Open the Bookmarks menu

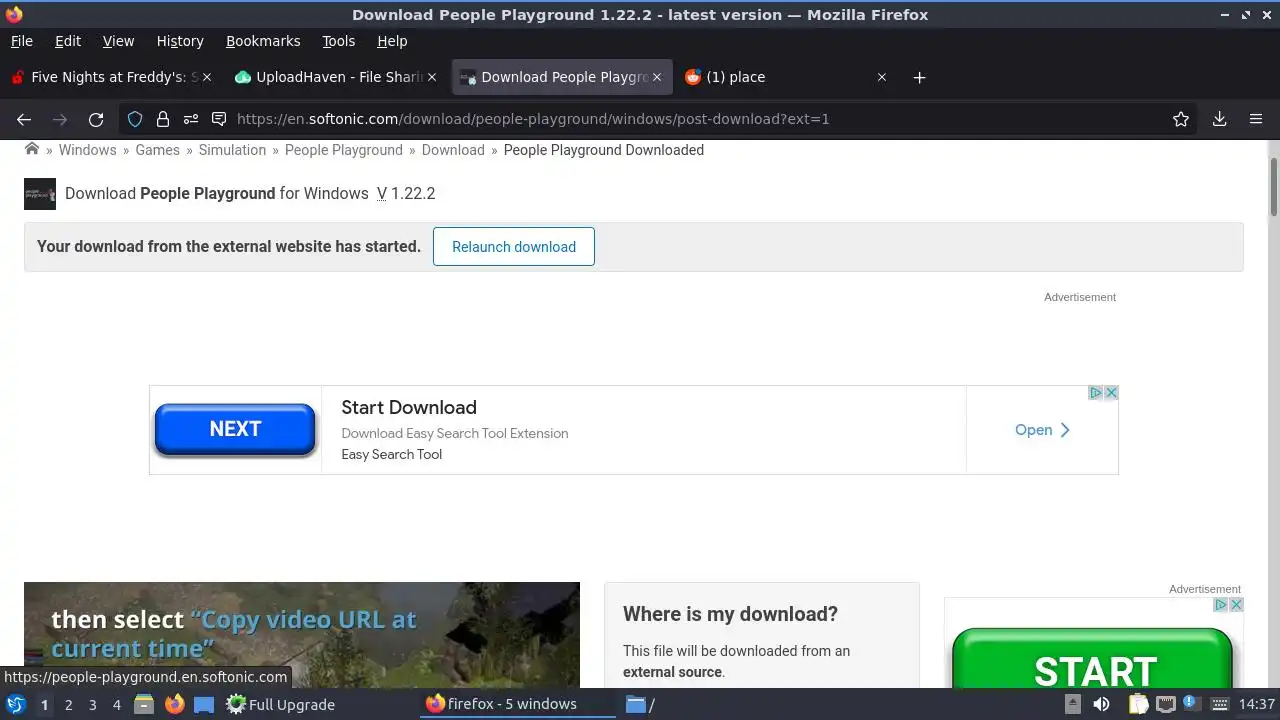(263, 41)
